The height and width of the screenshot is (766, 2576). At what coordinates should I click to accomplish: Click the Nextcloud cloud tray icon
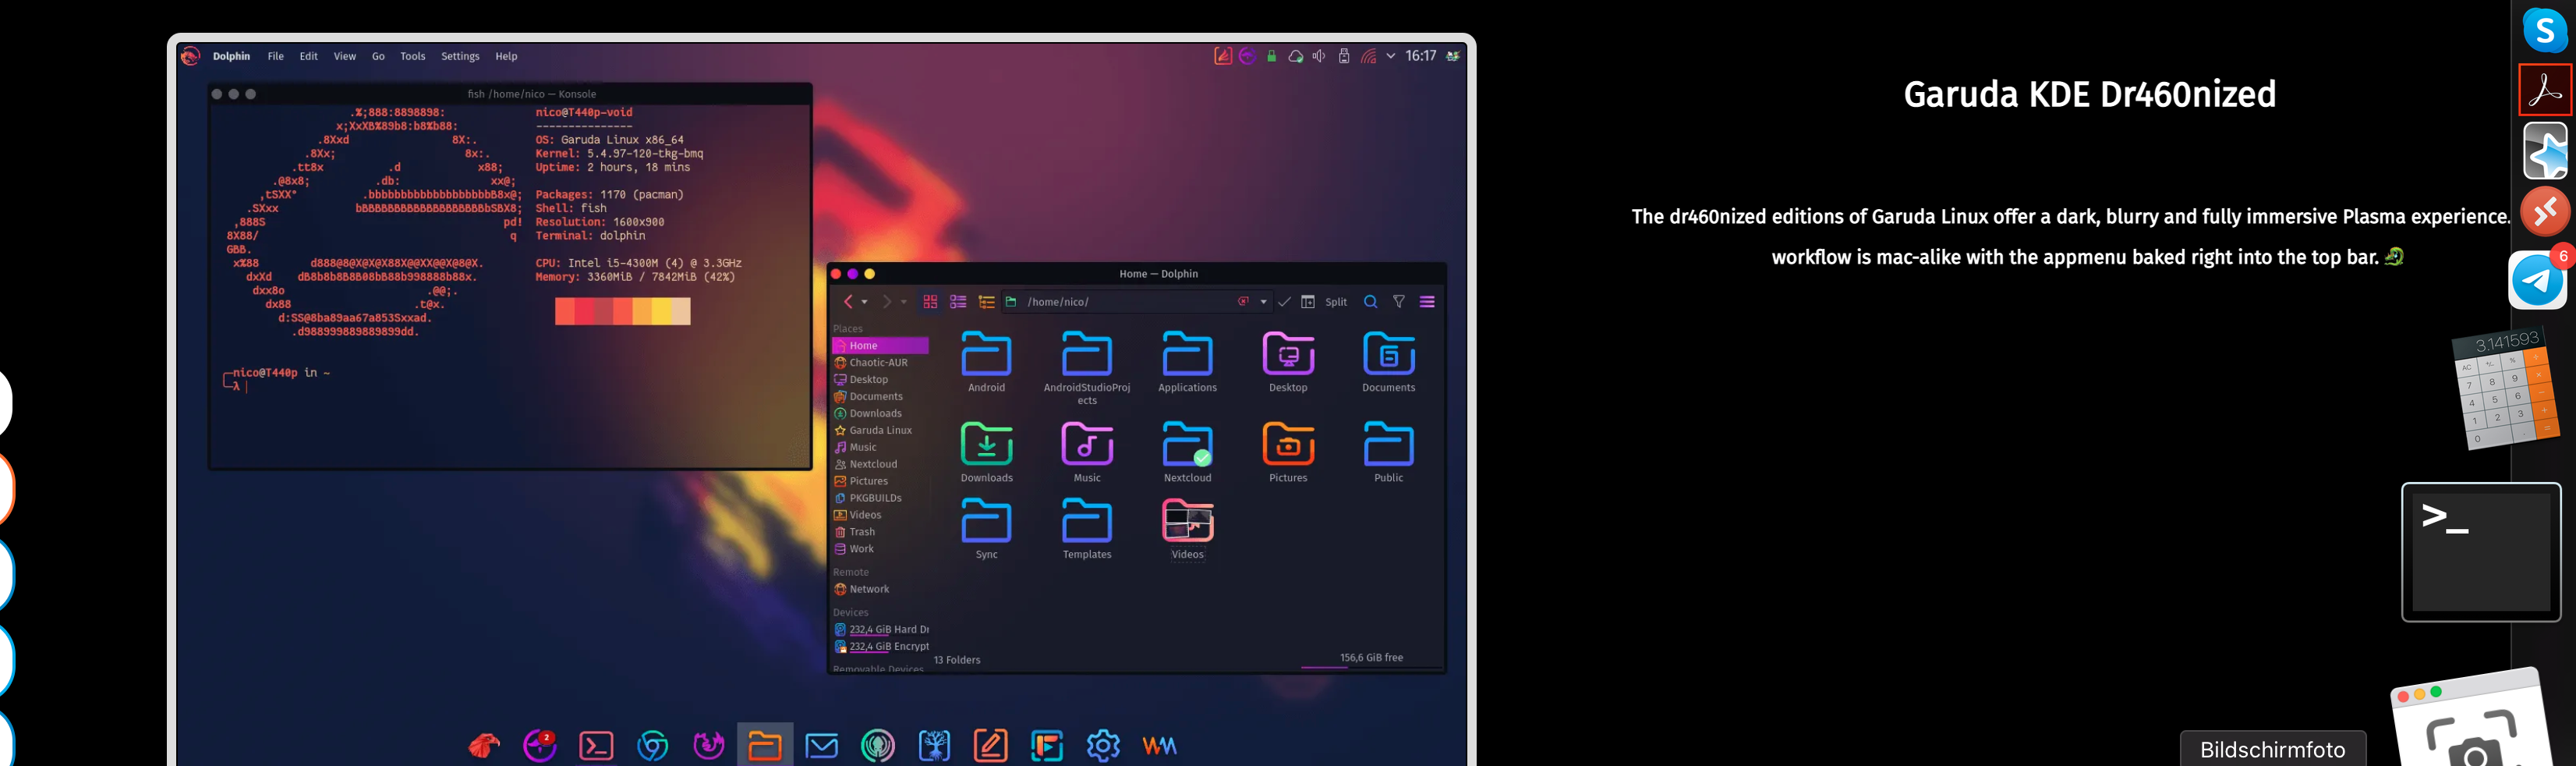[x=1295, y=57]
